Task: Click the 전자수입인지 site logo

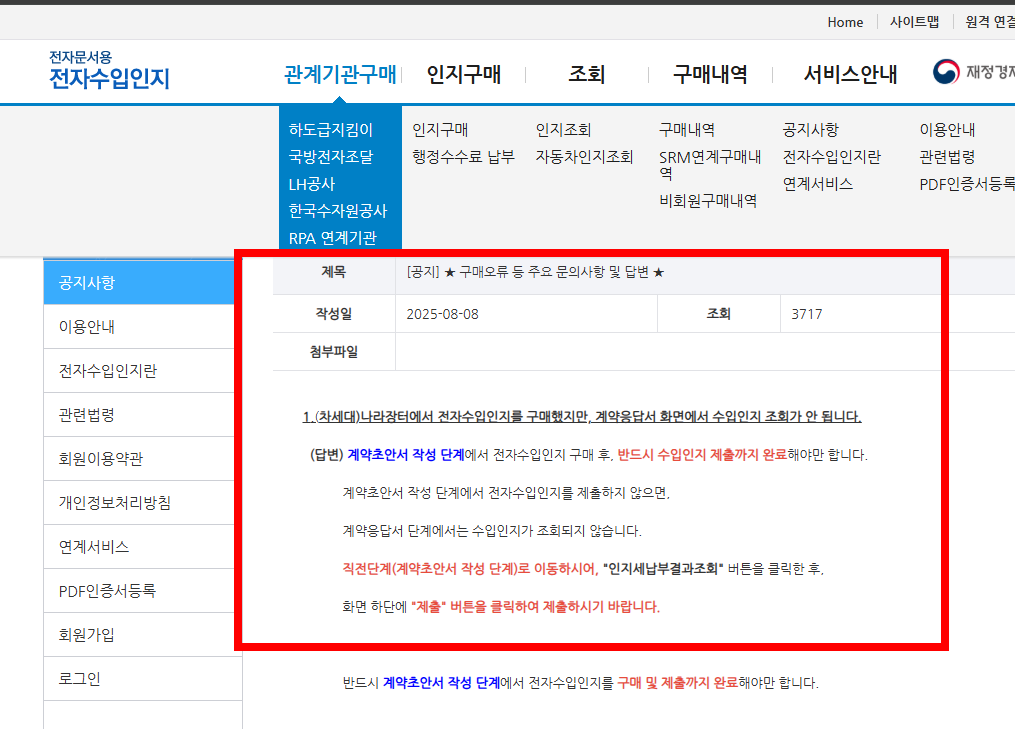Action: (x=107, y=73)
